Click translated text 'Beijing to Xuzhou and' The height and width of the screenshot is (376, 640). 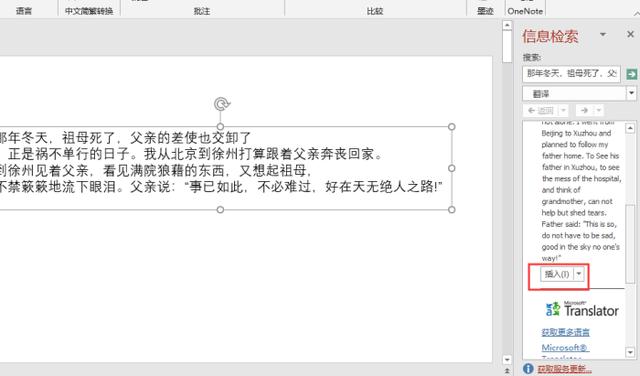click(x=576, y=133)
